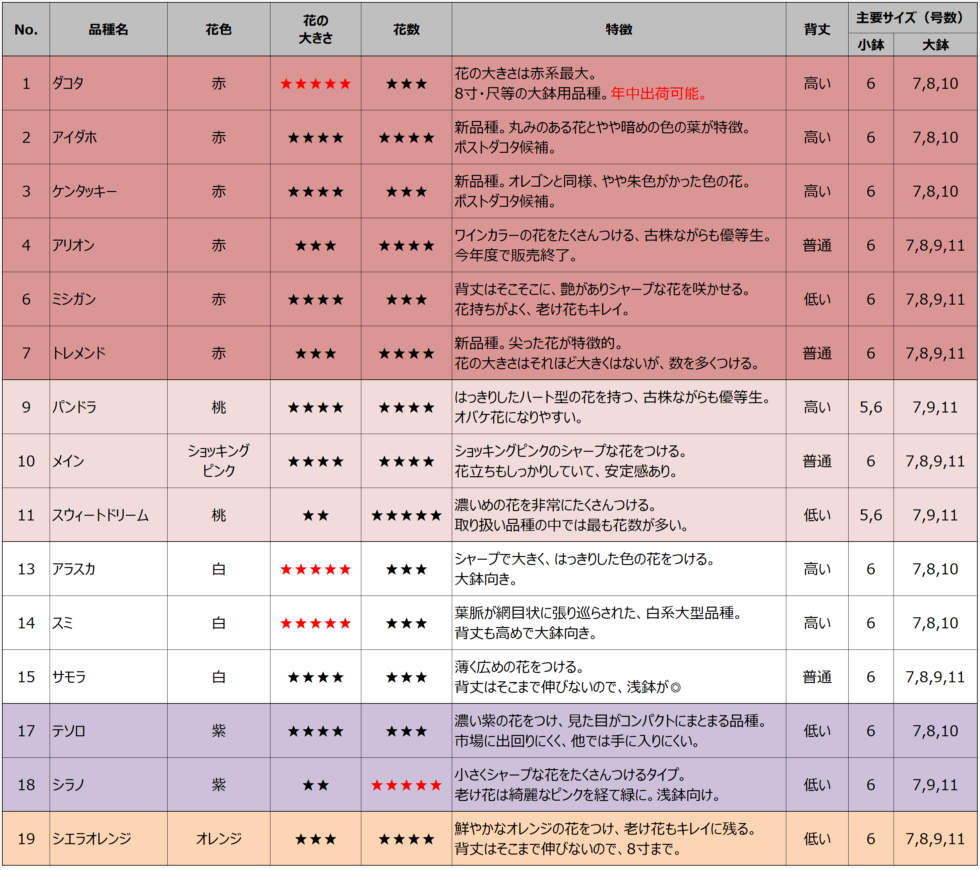Click the red star rating in アラスカ row
This screenshot has height=870, width=980.
(315, 570)
